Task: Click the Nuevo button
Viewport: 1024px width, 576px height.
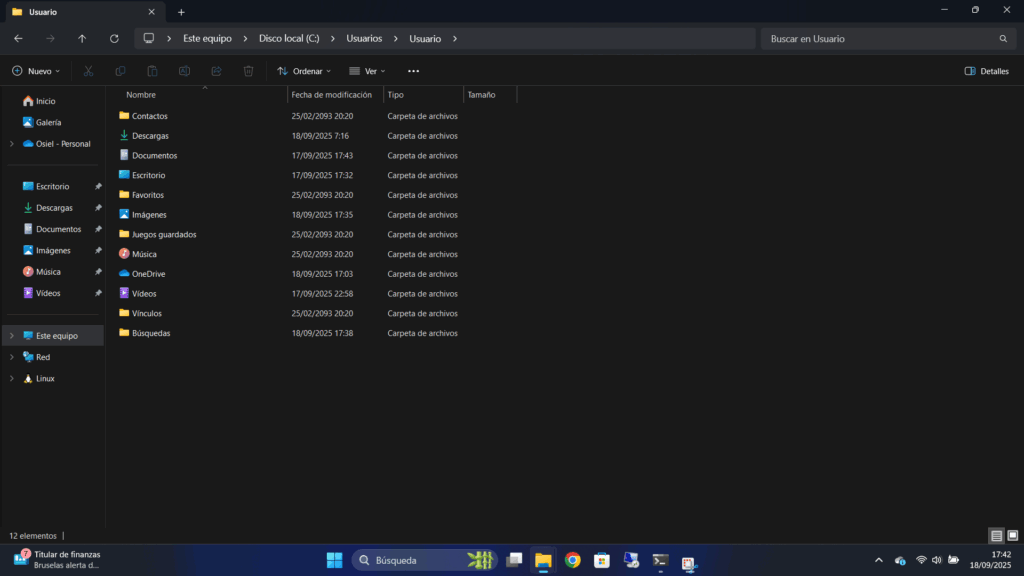Action: tap(36, 71)
